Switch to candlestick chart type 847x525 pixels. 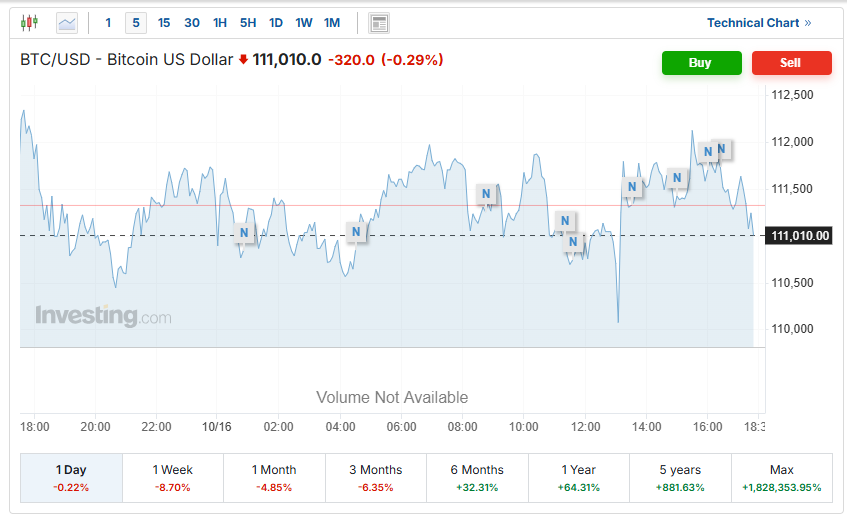click(28, 22)
